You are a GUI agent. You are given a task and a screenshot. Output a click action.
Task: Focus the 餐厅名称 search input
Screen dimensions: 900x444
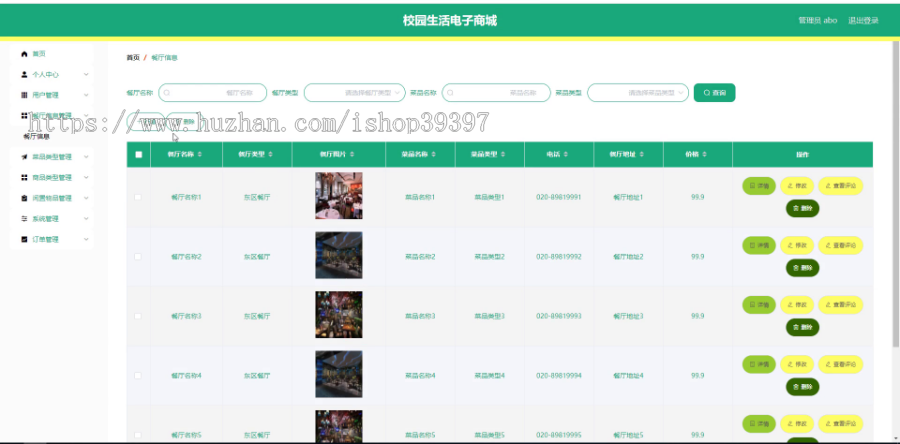(x=212, y=92)
